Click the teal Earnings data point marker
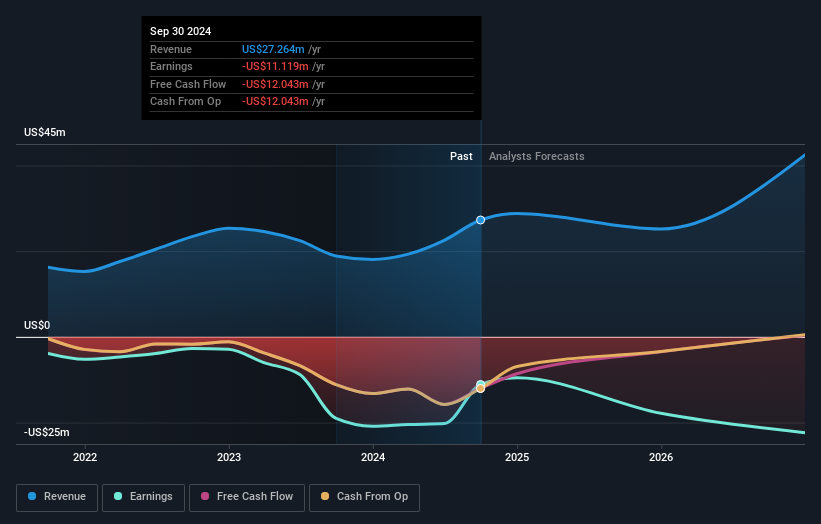The height and width of the screenshot is (524, 821). [480, 384]
